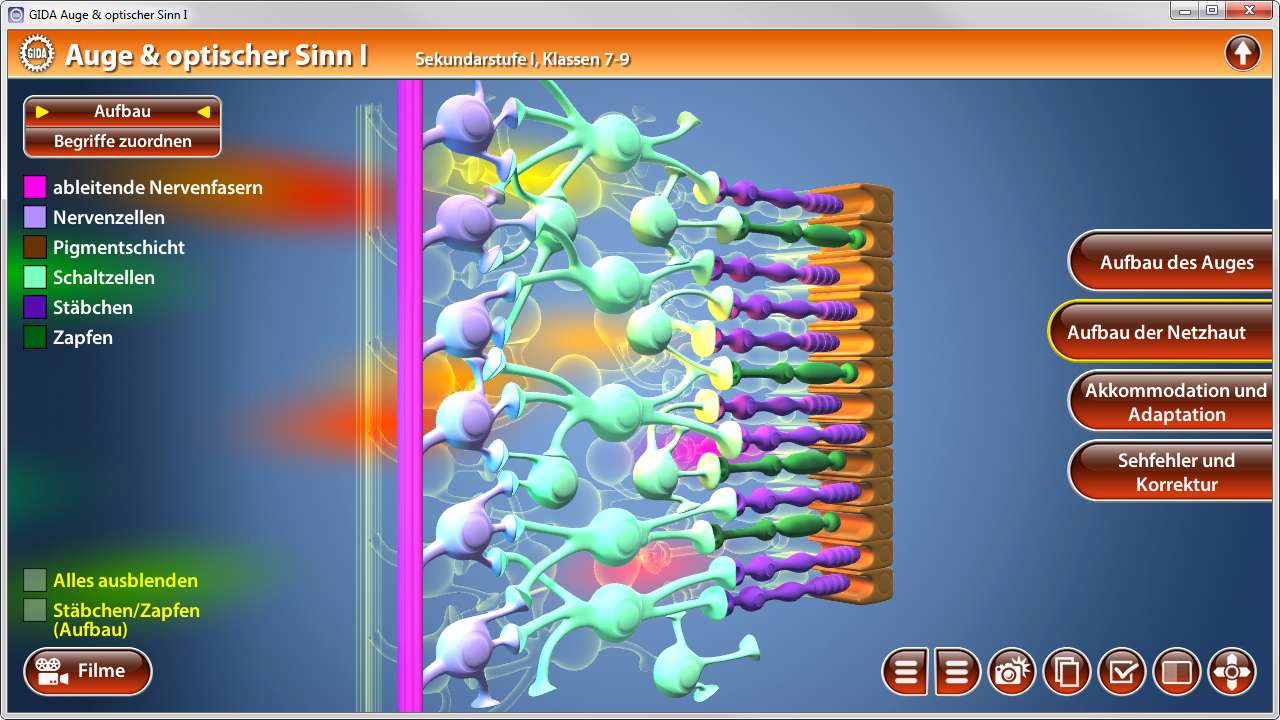The height and width of the screenshot is (720, 1280).
Task: Click the right-half menu list icon
Action: click(x=957, y=672)
